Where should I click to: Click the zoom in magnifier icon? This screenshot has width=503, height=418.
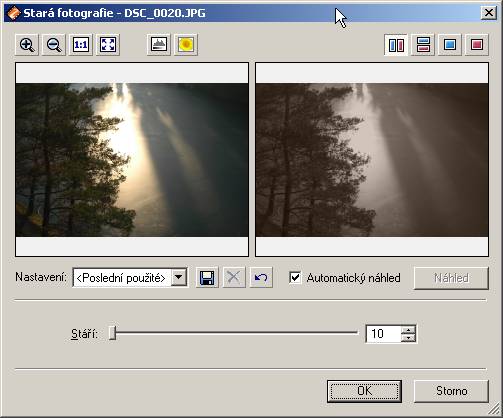tap(27, 45)
